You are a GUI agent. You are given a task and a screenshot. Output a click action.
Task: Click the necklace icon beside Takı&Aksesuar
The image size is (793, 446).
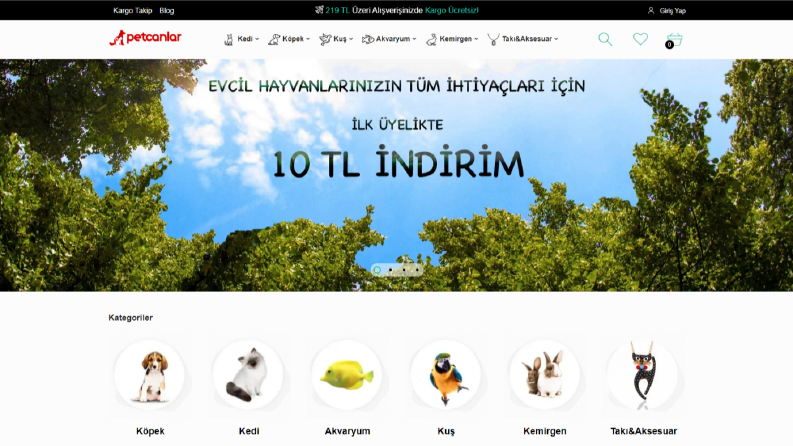point(493,39)
